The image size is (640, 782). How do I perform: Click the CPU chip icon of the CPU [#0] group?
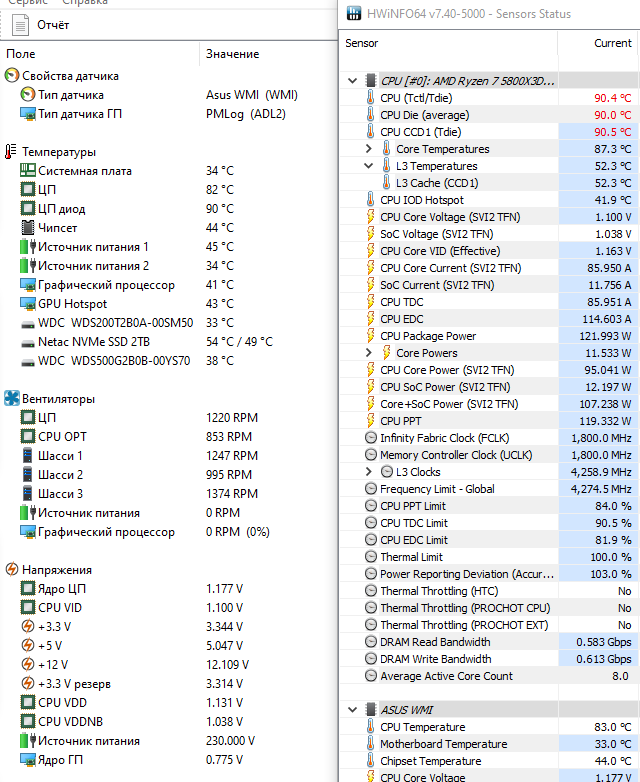[x=371, y=81]
